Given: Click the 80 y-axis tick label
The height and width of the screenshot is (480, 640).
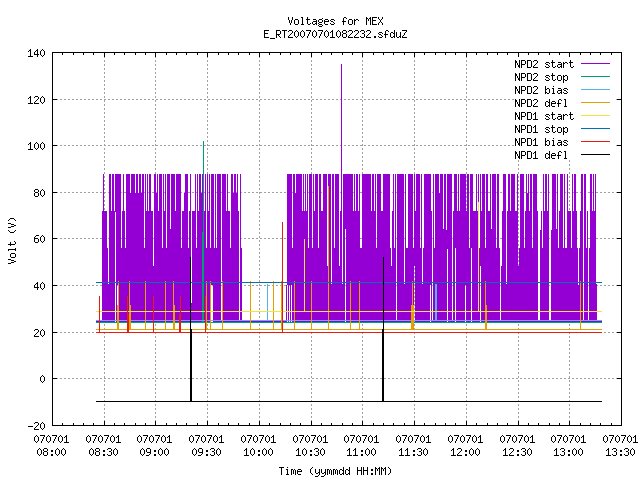Looking at the screenshot, I should pyautogui.click(x=39, y=193).
